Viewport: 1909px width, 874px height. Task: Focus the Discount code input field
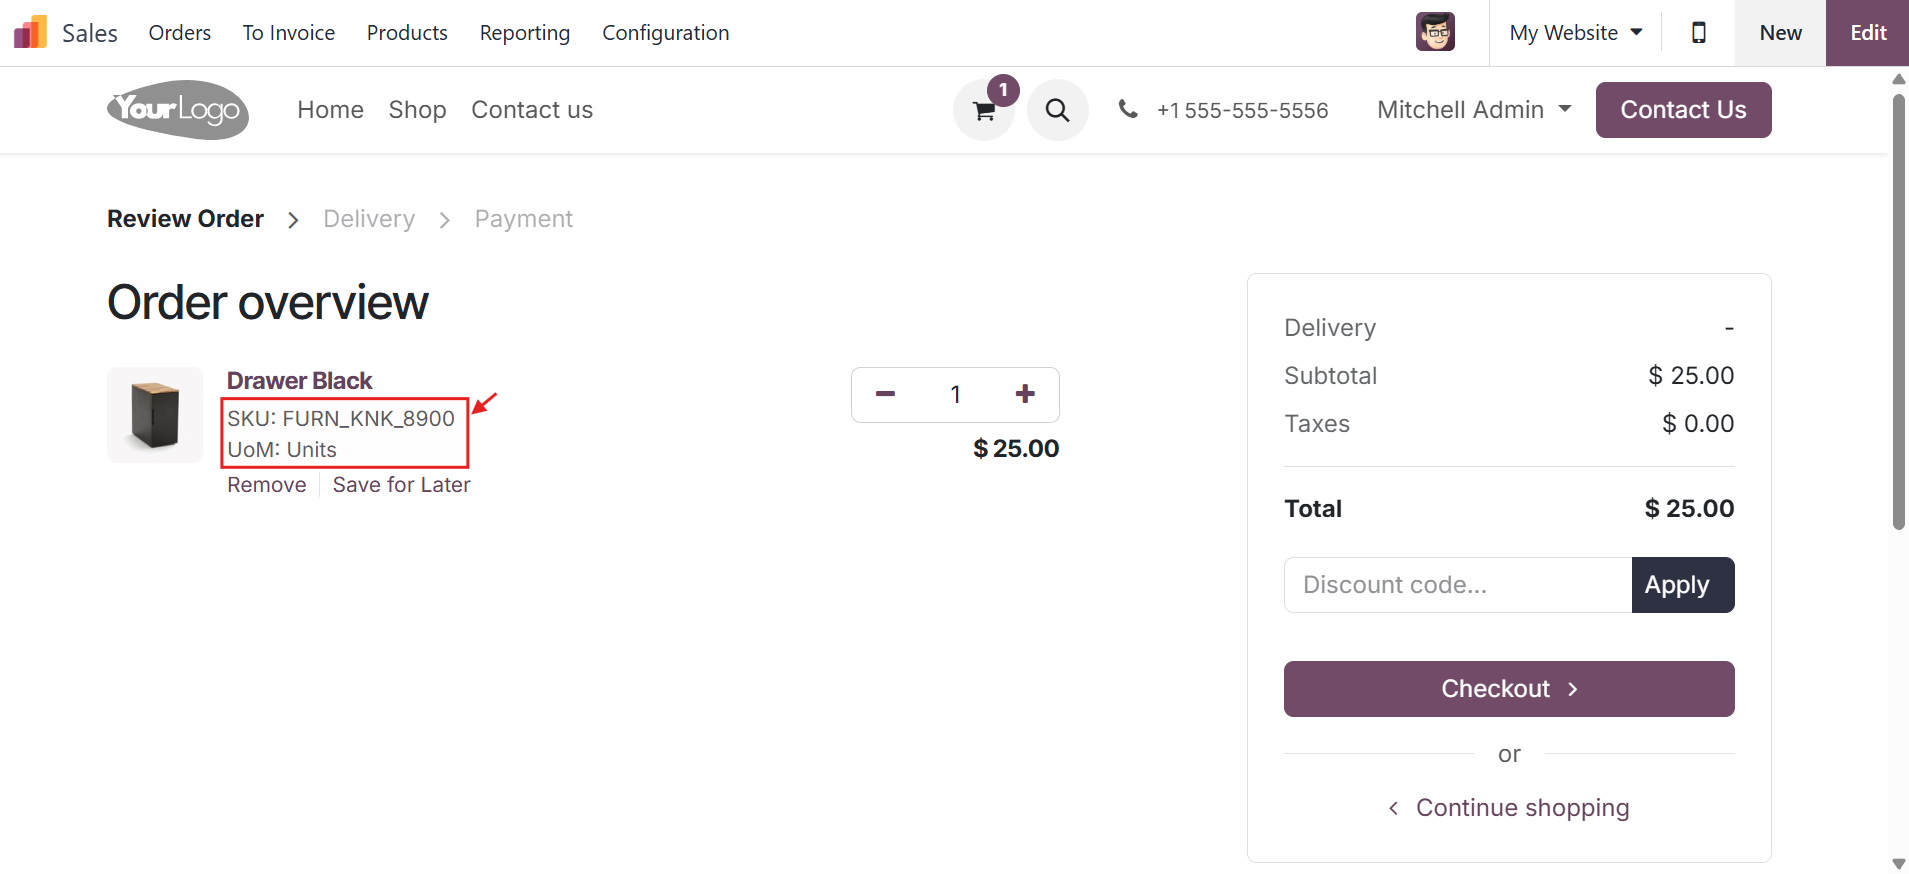point(1458,585)
